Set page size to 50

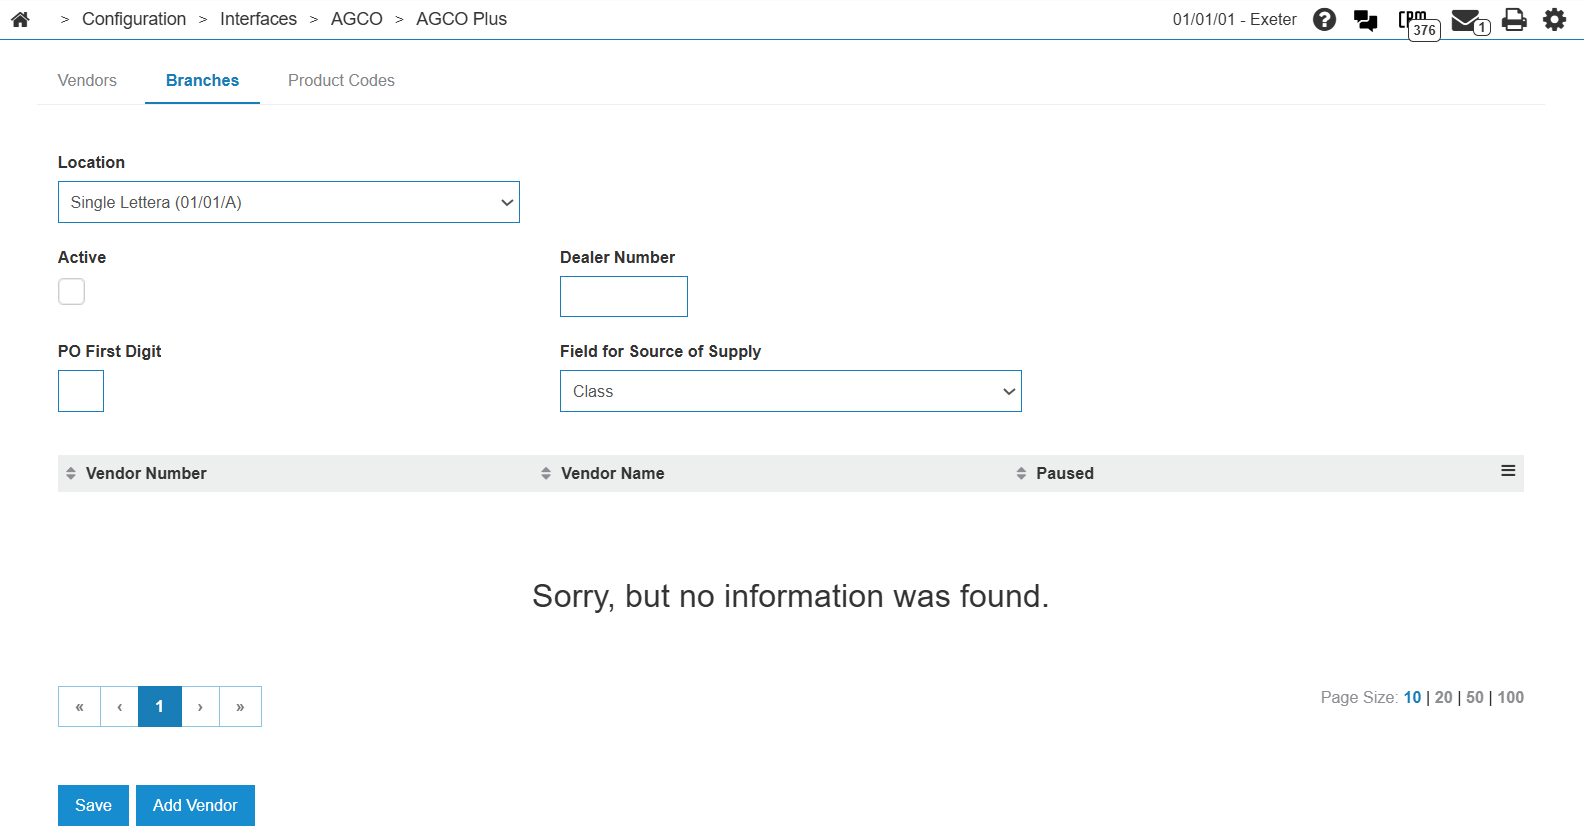point(1474,697)
